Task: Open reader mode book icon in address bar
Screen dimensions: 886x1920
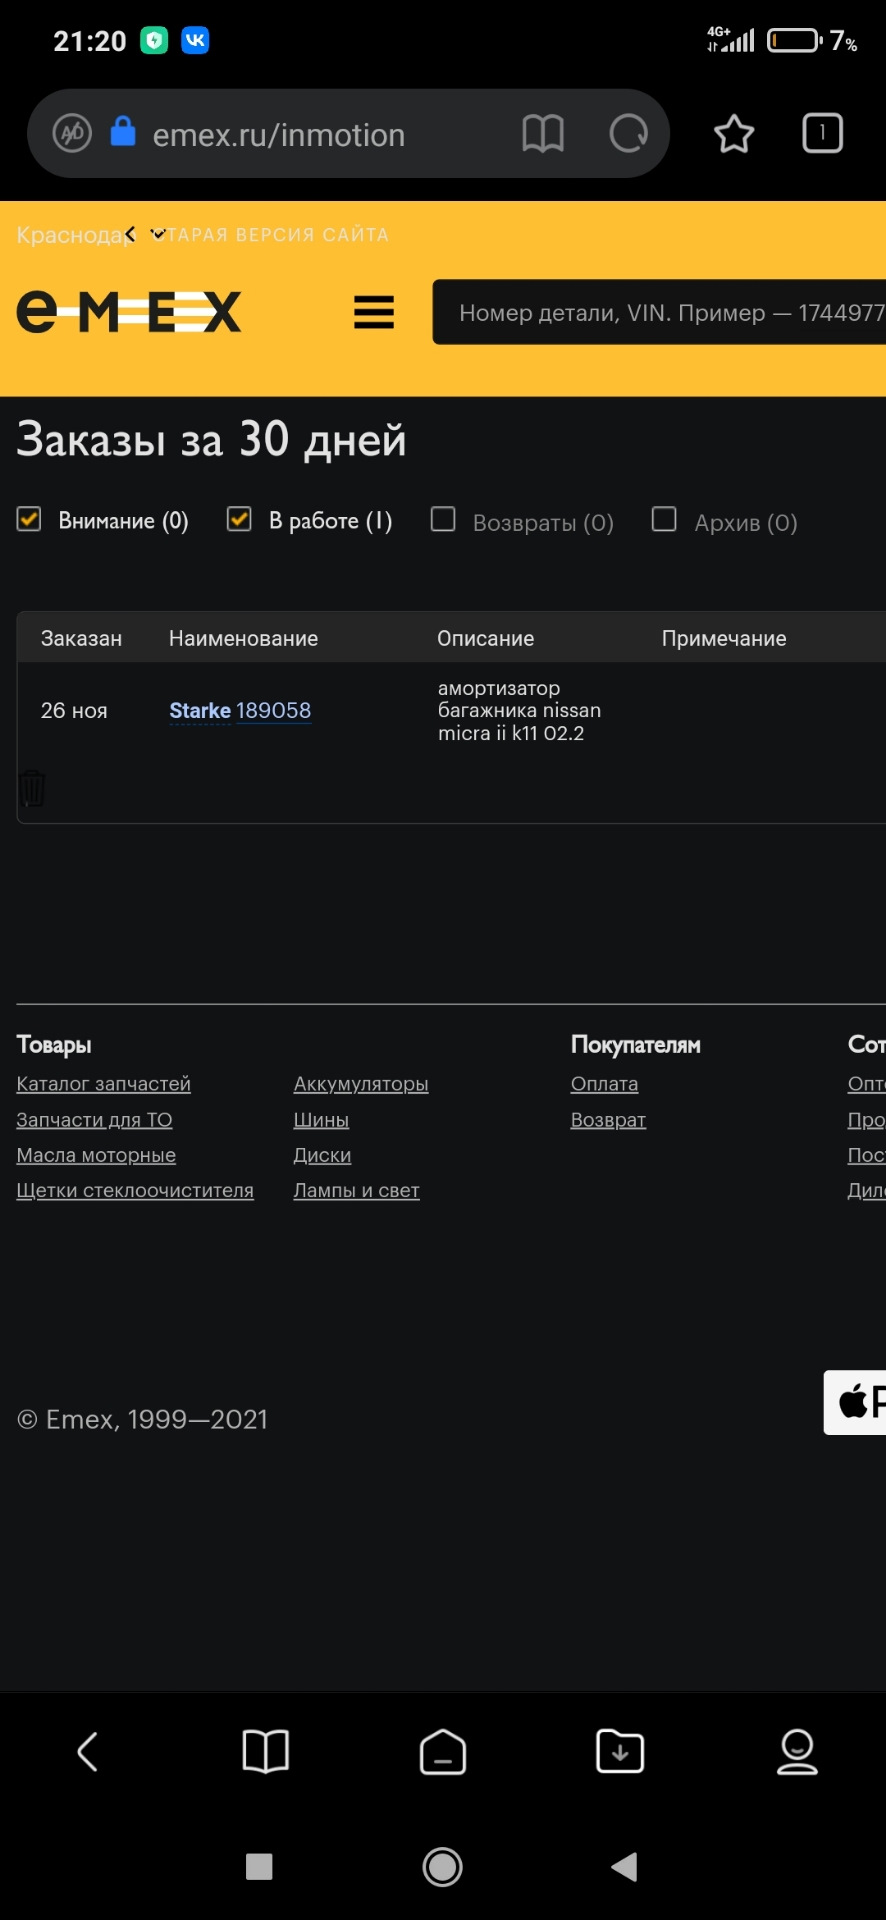Action: (x=543, y=133)
